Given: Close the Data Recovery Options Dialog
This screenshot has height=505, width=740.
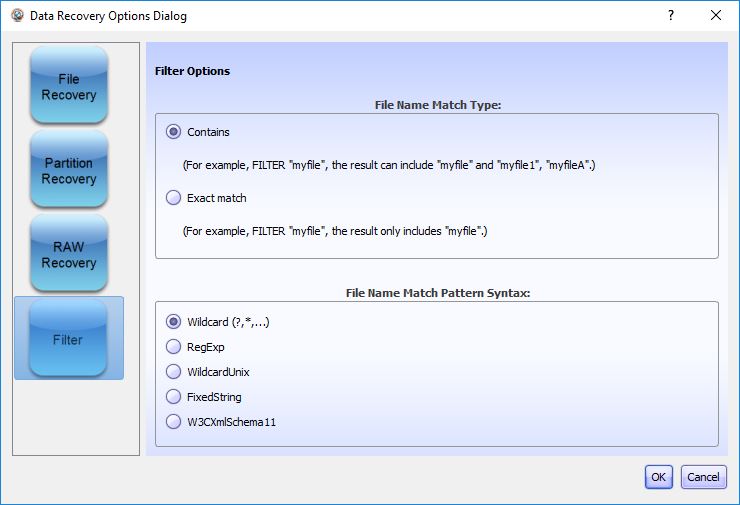Looking at the screenshot, I should click(x=715, y=15).
